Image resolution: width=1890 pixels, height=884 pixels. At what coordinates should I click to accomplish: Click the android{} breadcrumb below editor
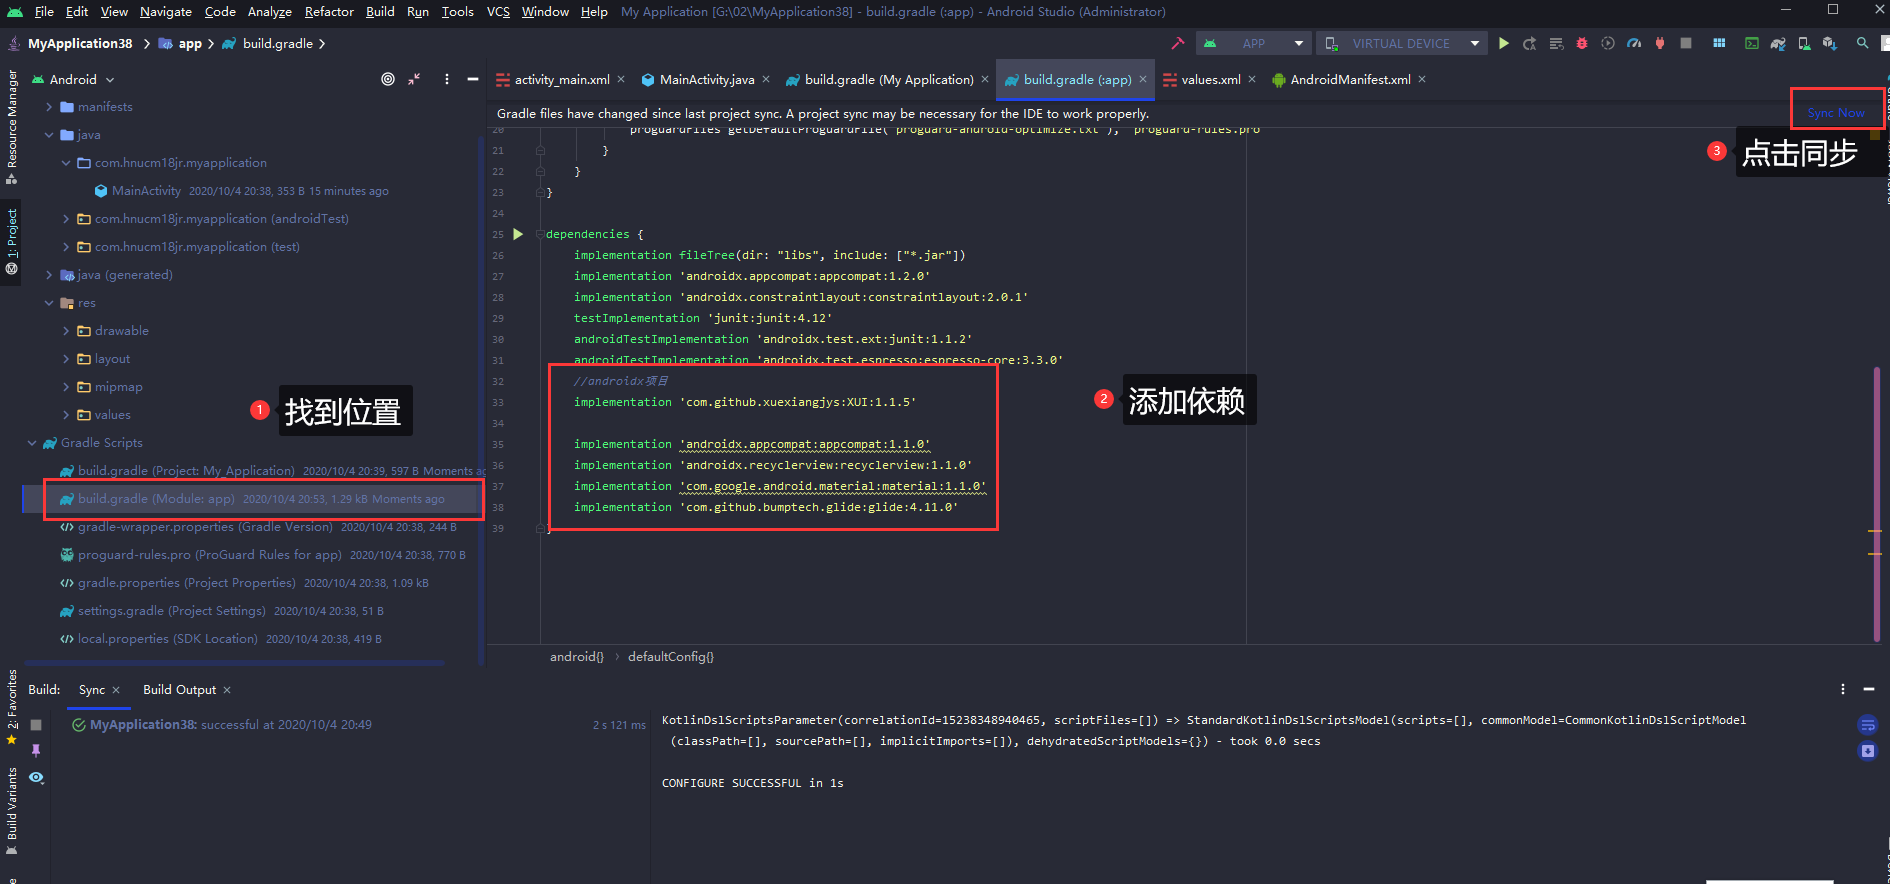[577, 657]
